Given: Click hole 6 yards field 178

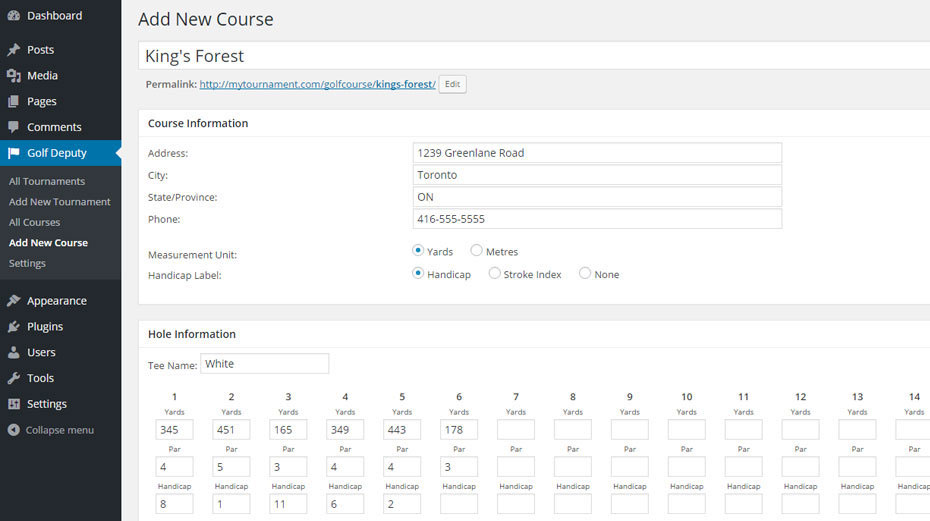Looking at the screenshot, I should coord(459,430).
